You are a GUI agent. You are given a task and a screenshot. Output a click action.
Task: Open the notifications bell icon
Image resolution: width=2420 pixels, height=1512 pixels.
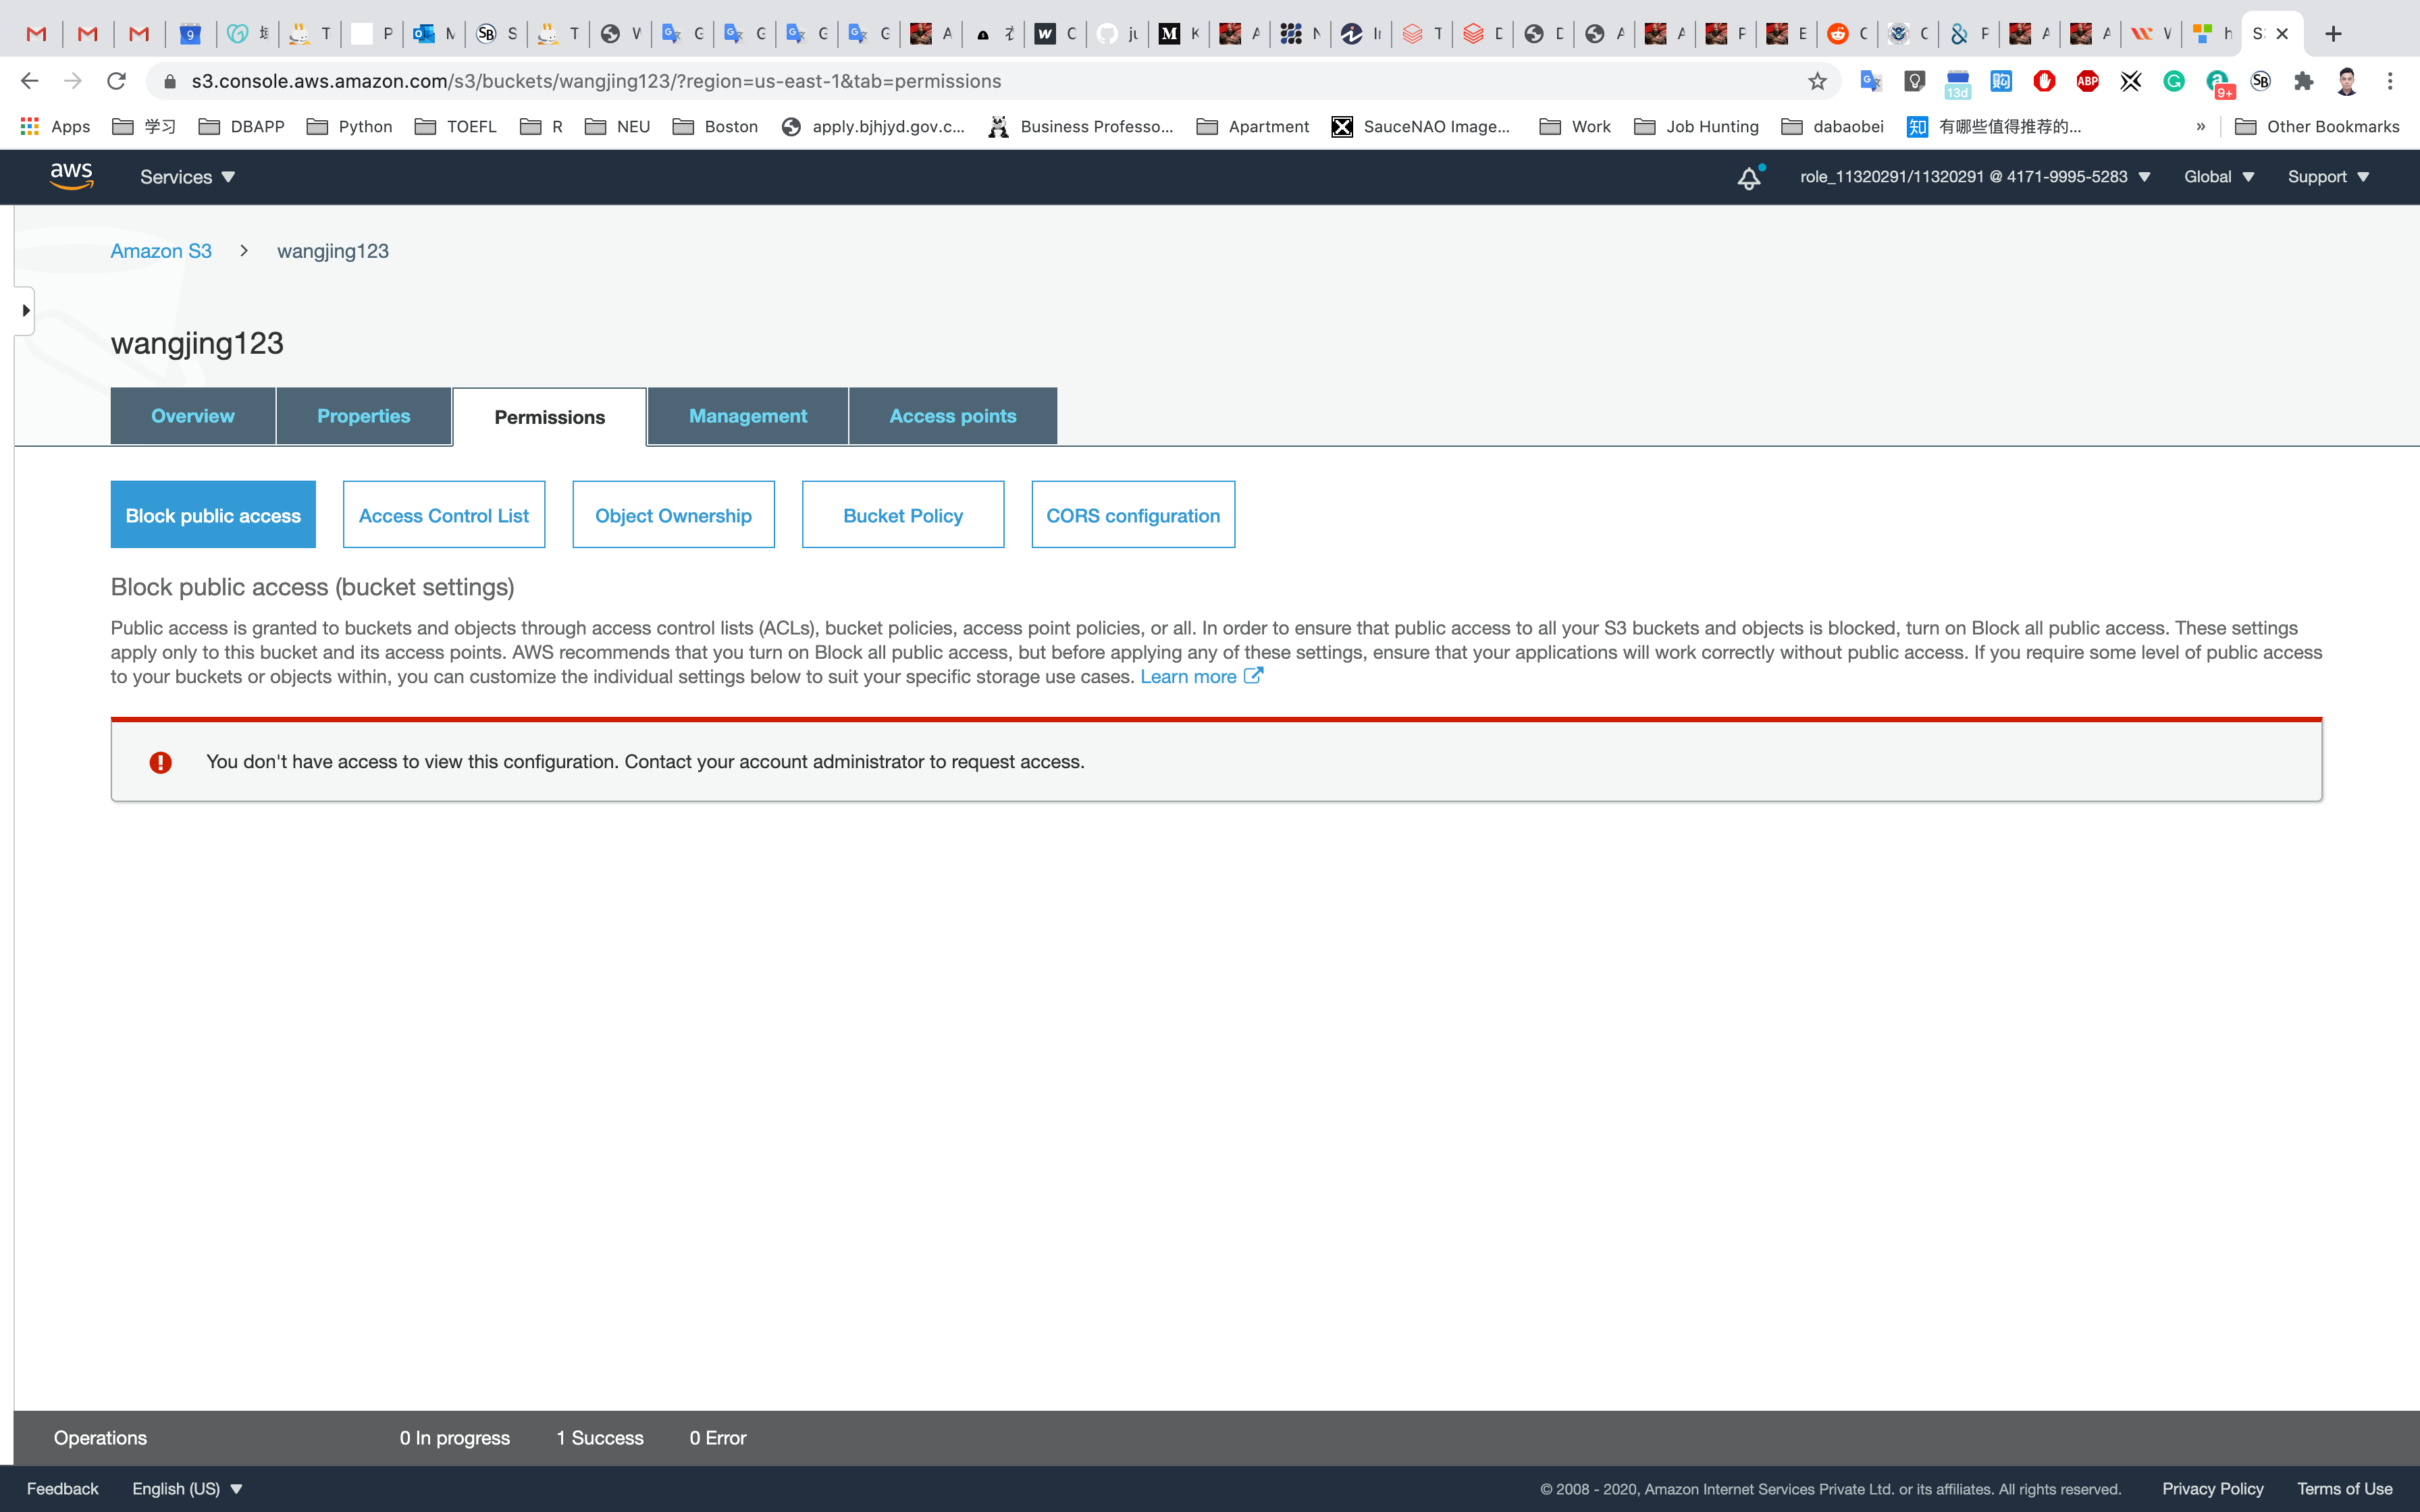tap(1748, 178)
